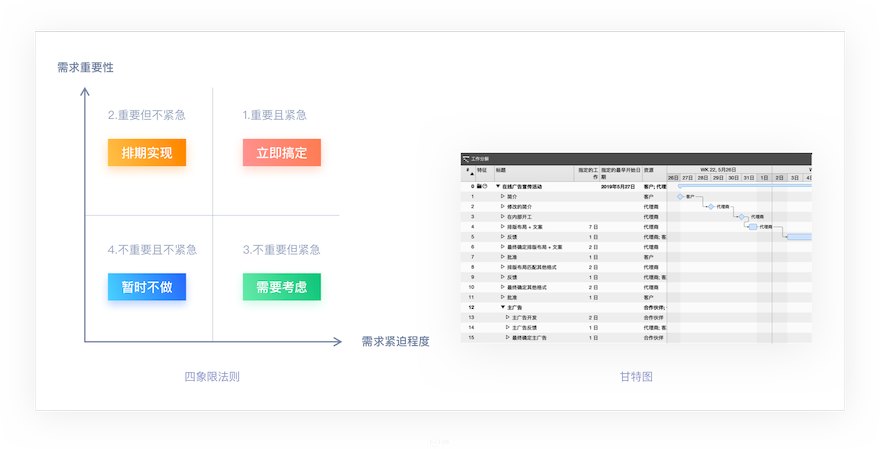Expand the 排版布局 + 文案 task in row 4
880x449 pixels.
point(503,227)
